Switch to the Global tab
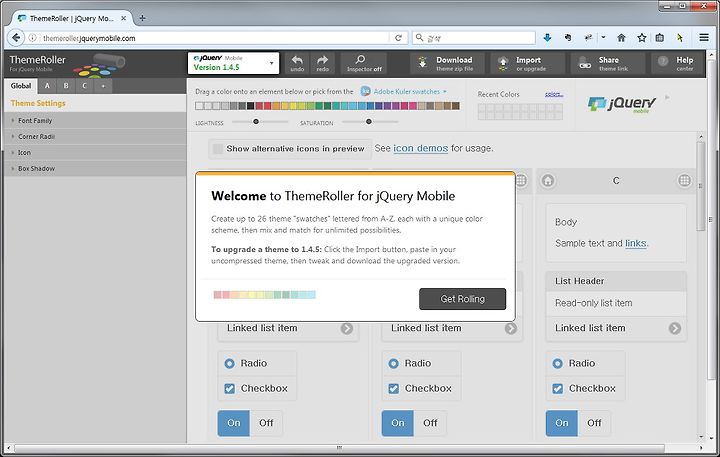 click(21, 86)
